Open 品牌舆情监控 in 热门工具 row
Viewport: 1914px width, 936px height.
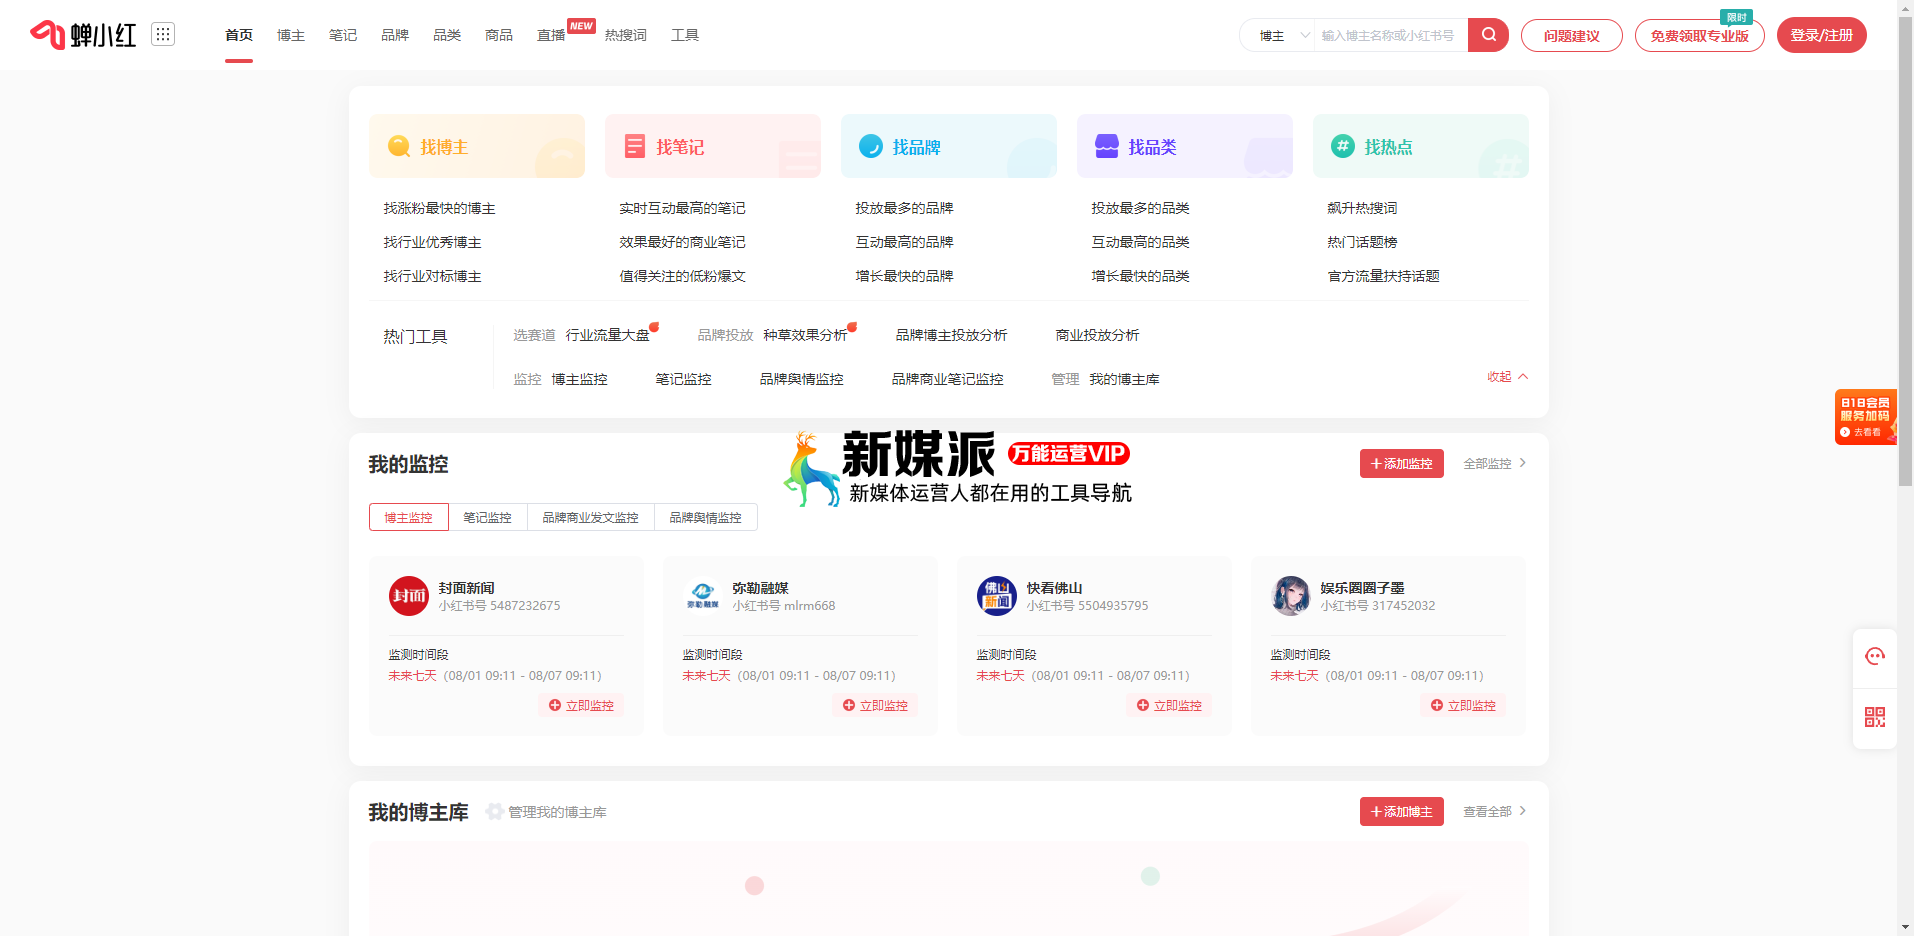802,379
